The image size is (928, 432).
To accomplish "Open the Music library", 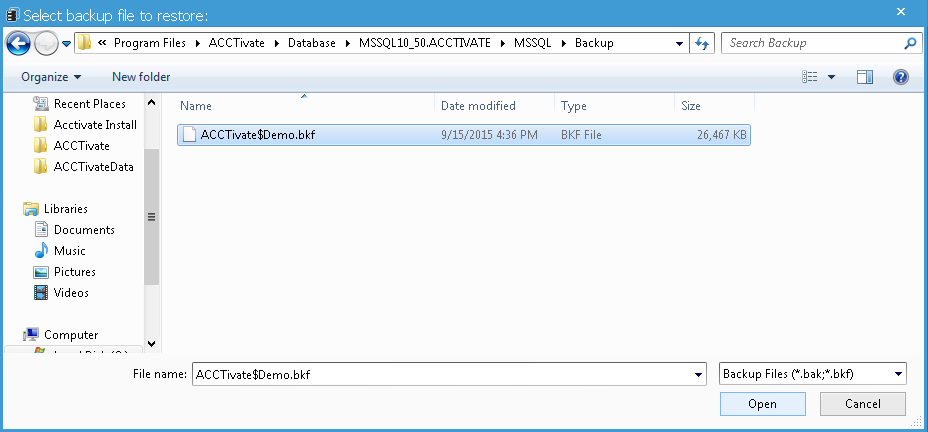I will click(x=69, y=251).
